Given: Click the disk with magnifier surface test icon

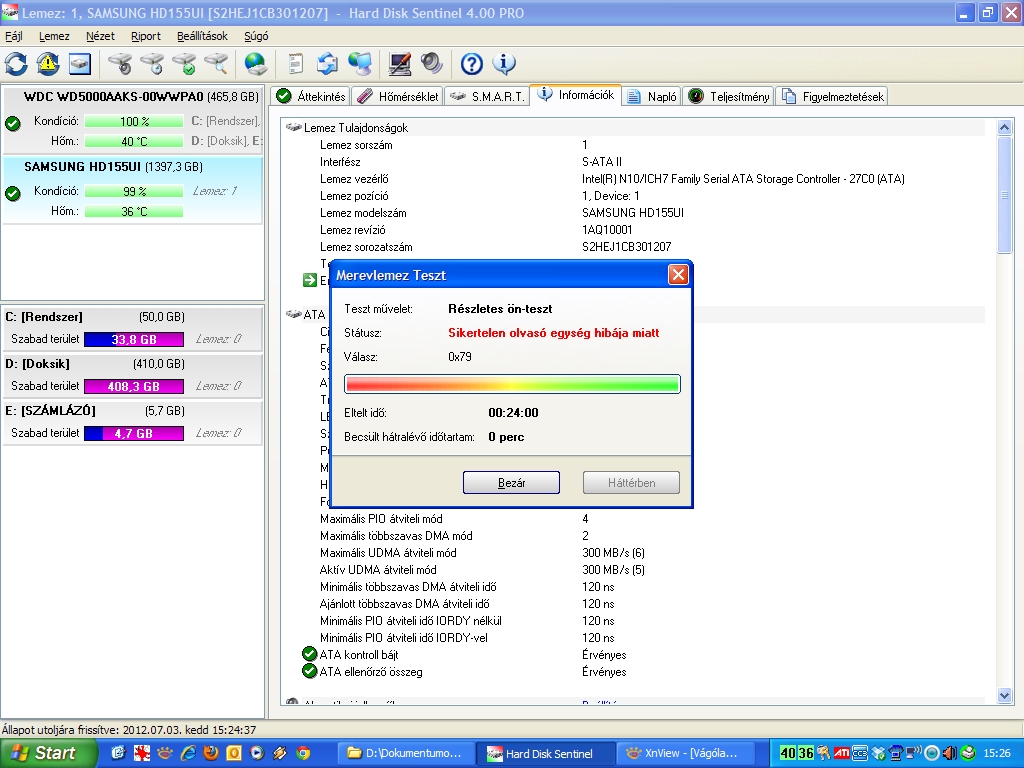Looking at the screenshot, I should click(216, 63).
